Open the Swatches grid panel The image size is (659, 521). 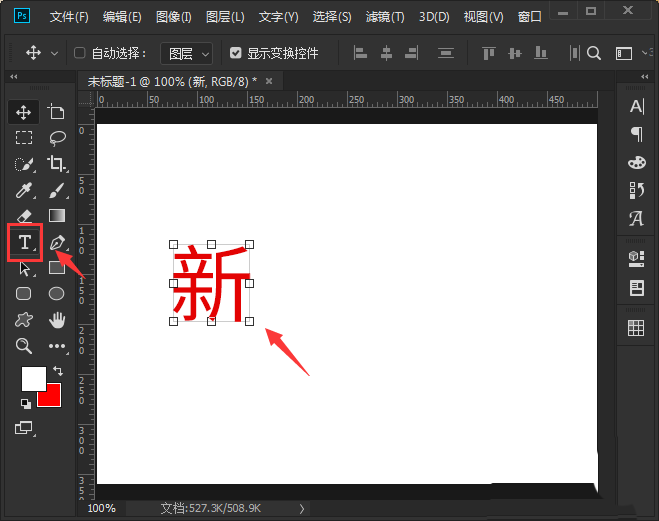point(636,328)
